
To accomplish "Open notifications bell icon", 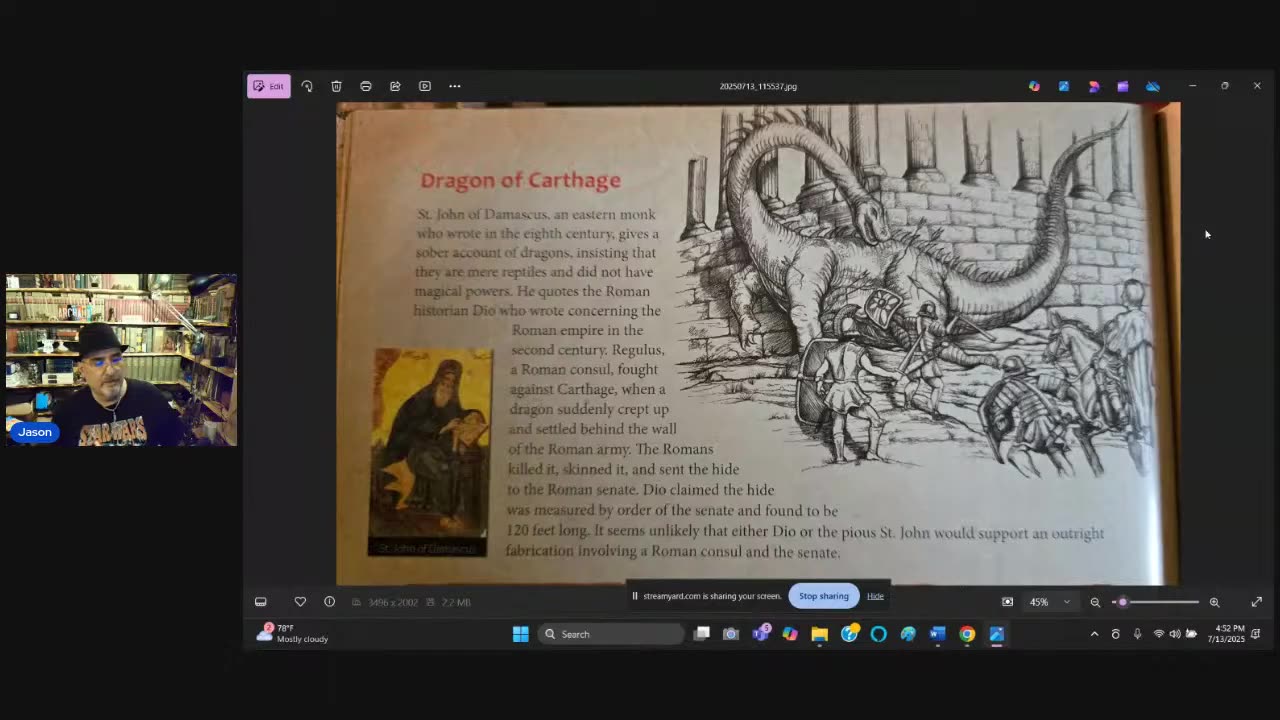I will click(1255, 634).
